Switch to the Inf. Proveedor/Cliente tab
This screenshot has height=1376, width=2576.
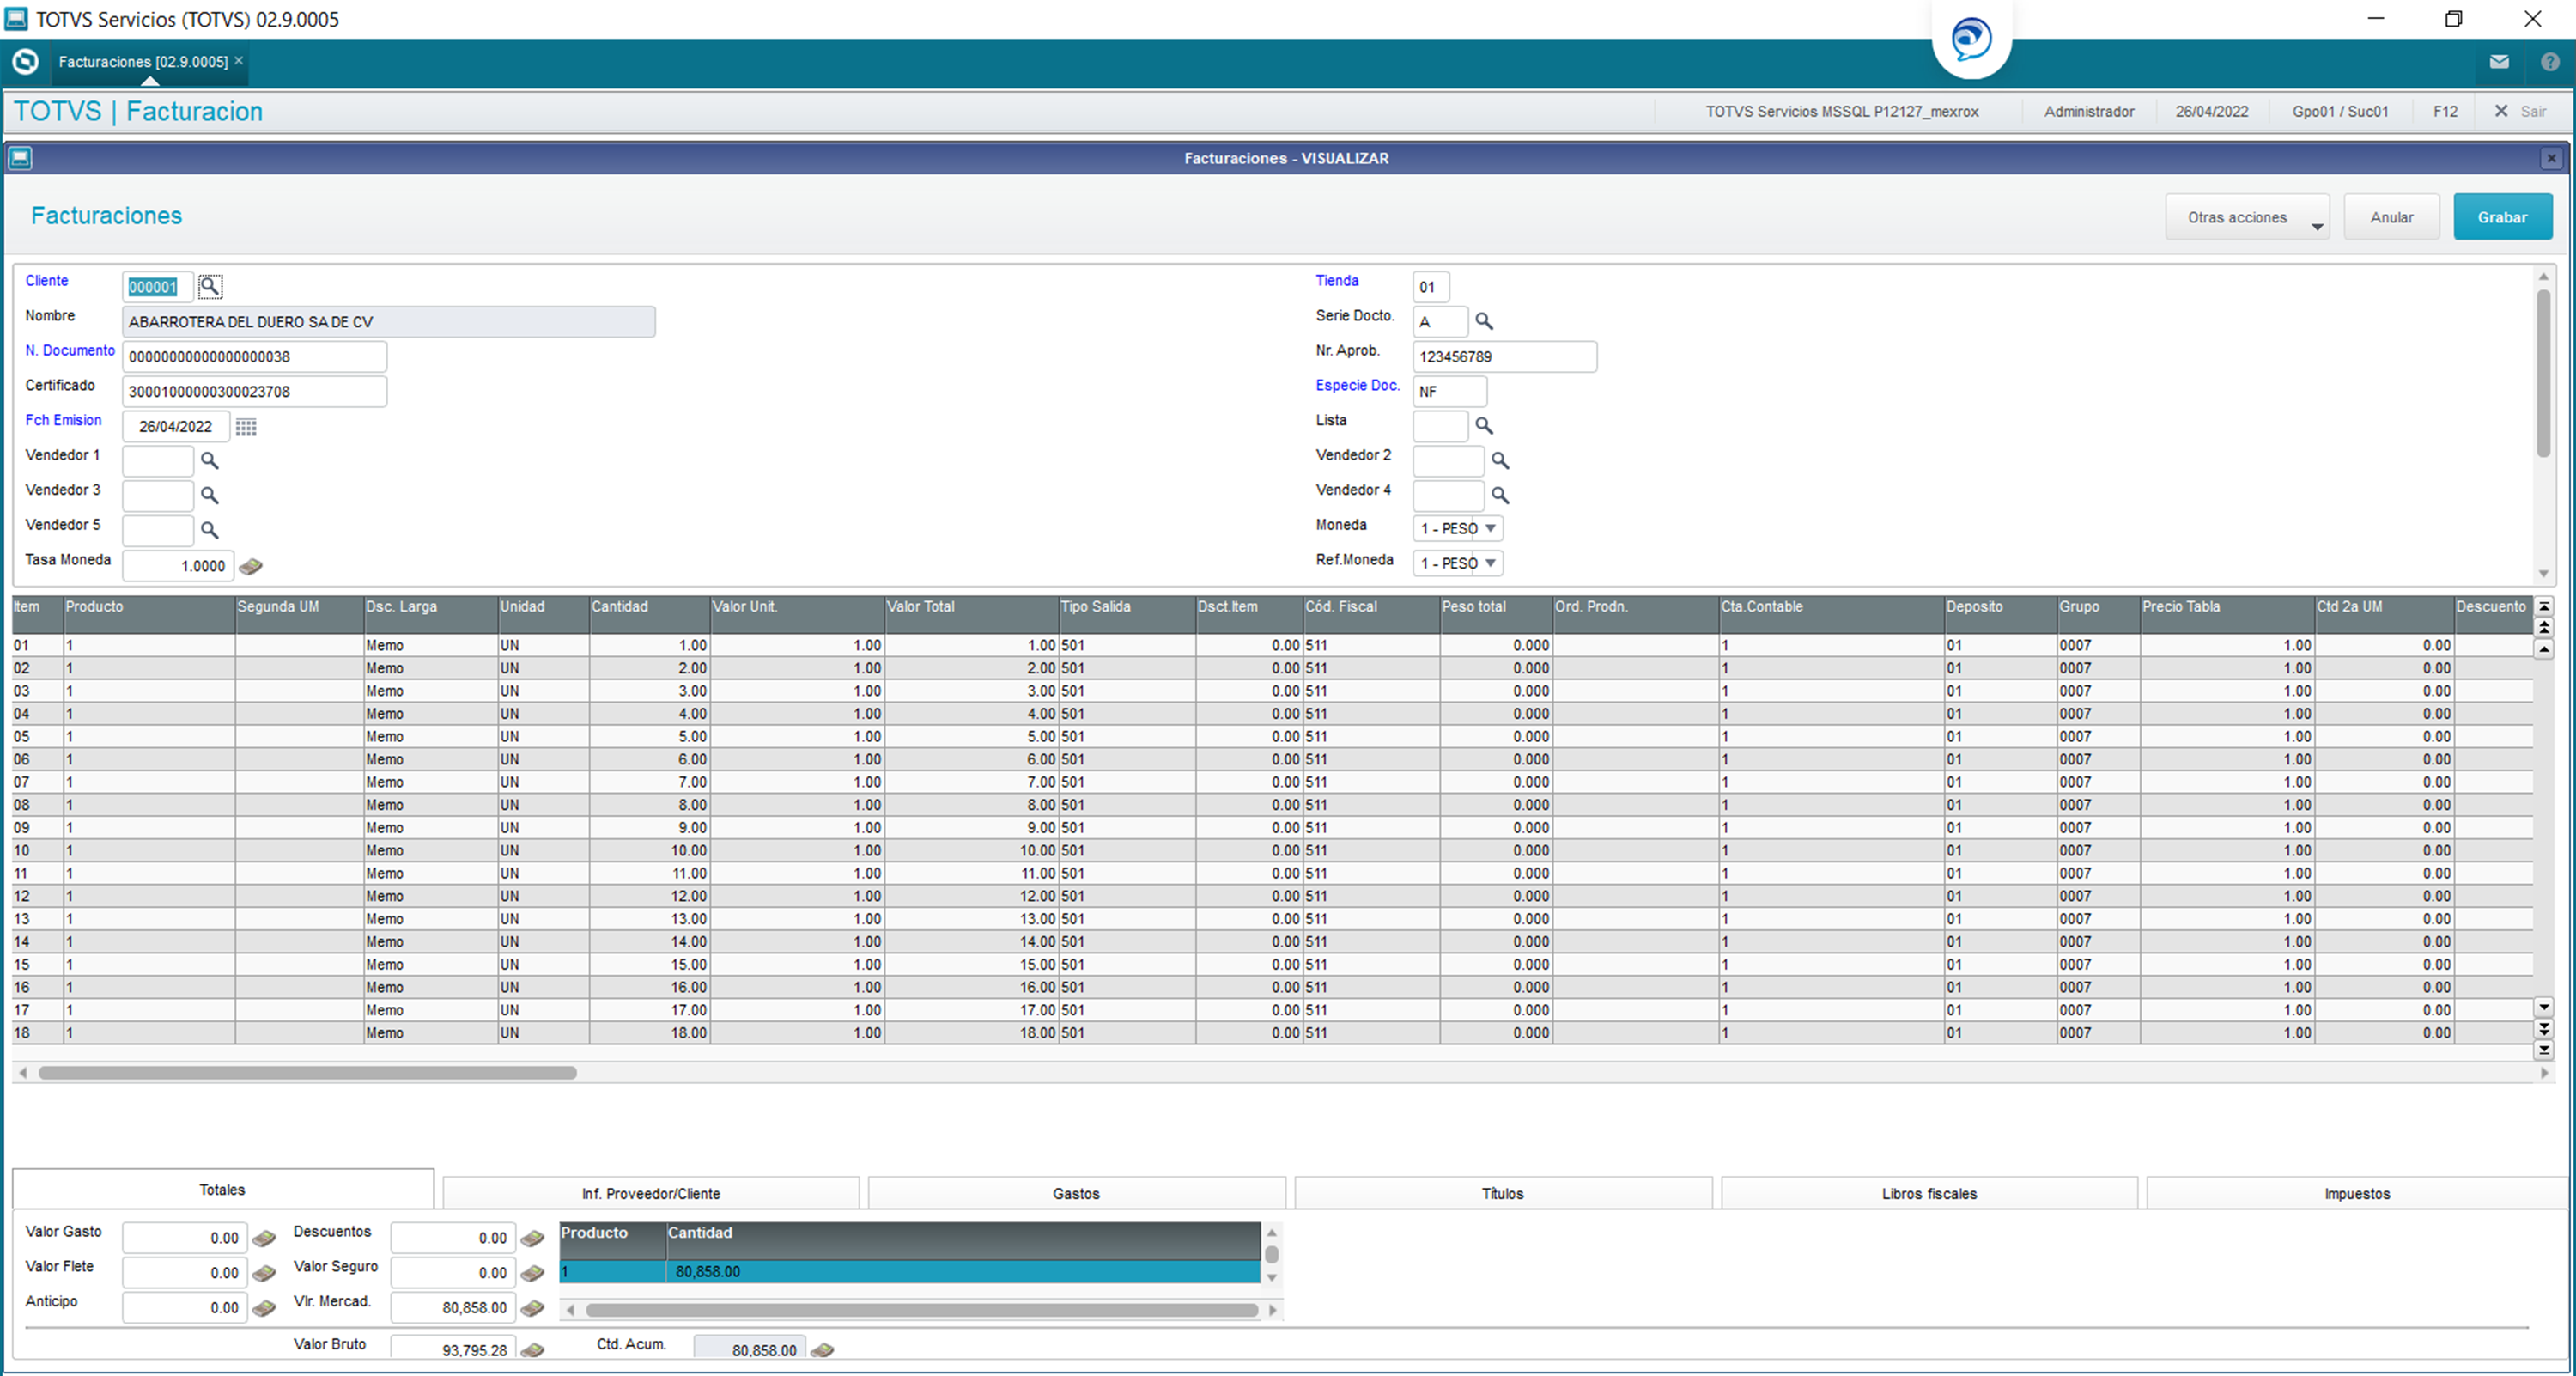pyautogui.click(x=651, y=1194)
